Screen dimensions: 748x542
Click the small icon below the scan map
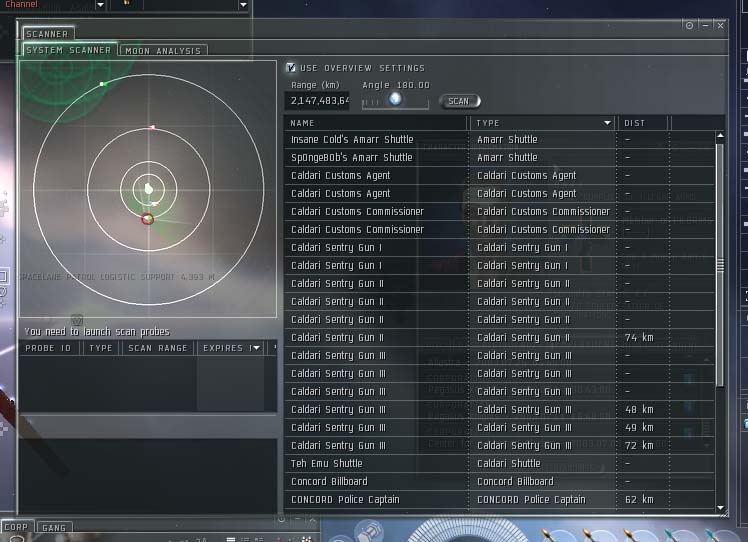point(77,320)
